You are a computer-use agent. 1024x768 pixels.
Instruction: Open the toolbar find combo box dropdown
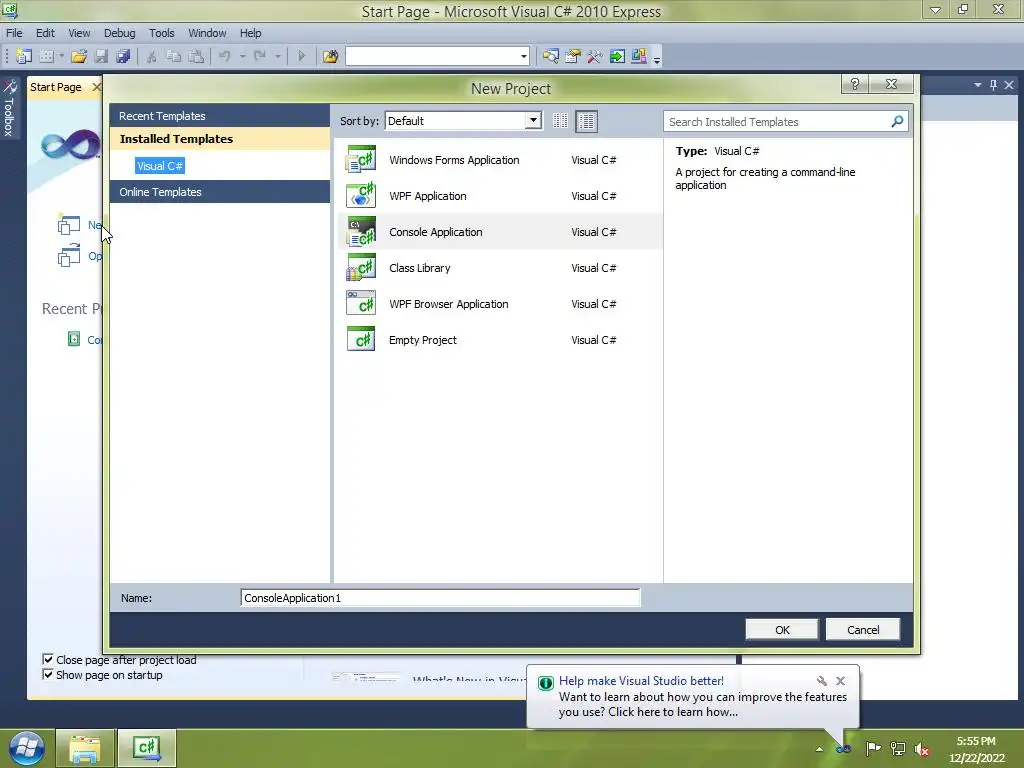pyautogui.click(x=524, y=56)
